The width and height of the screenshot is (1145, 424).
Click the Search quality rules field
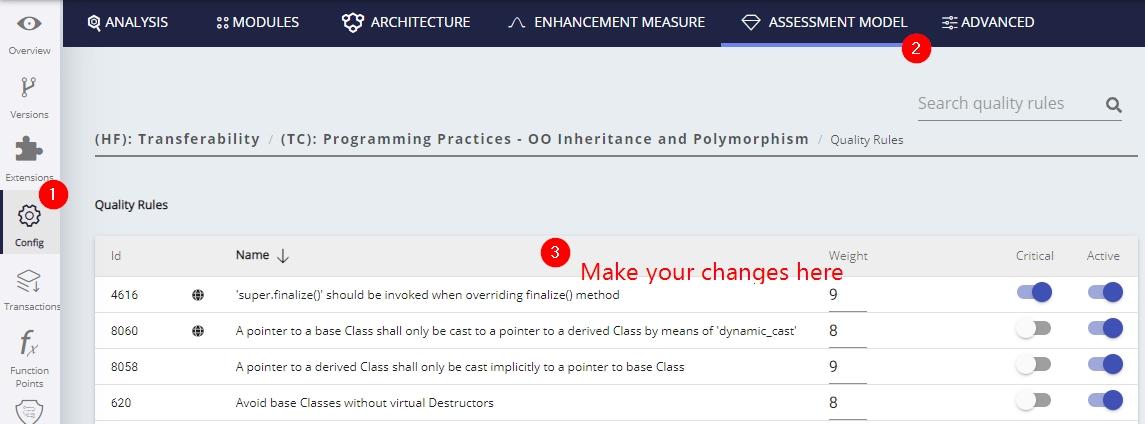[x=1005, y=104]
